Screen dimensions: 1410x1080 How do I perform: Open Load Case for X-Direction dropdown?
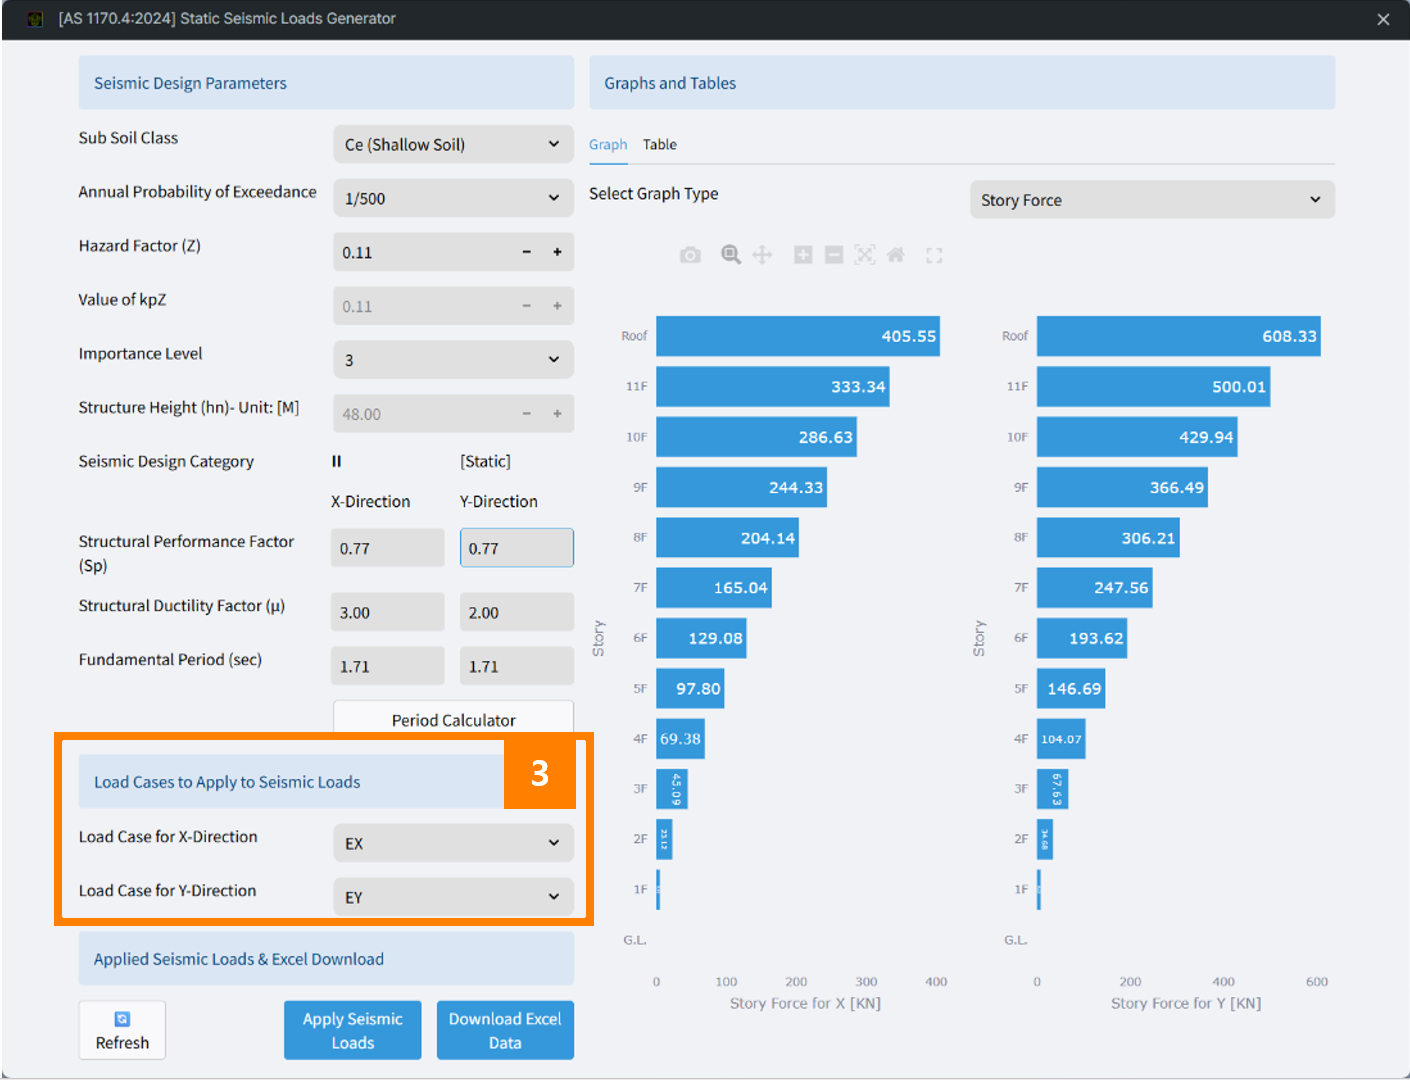(453, 843)
